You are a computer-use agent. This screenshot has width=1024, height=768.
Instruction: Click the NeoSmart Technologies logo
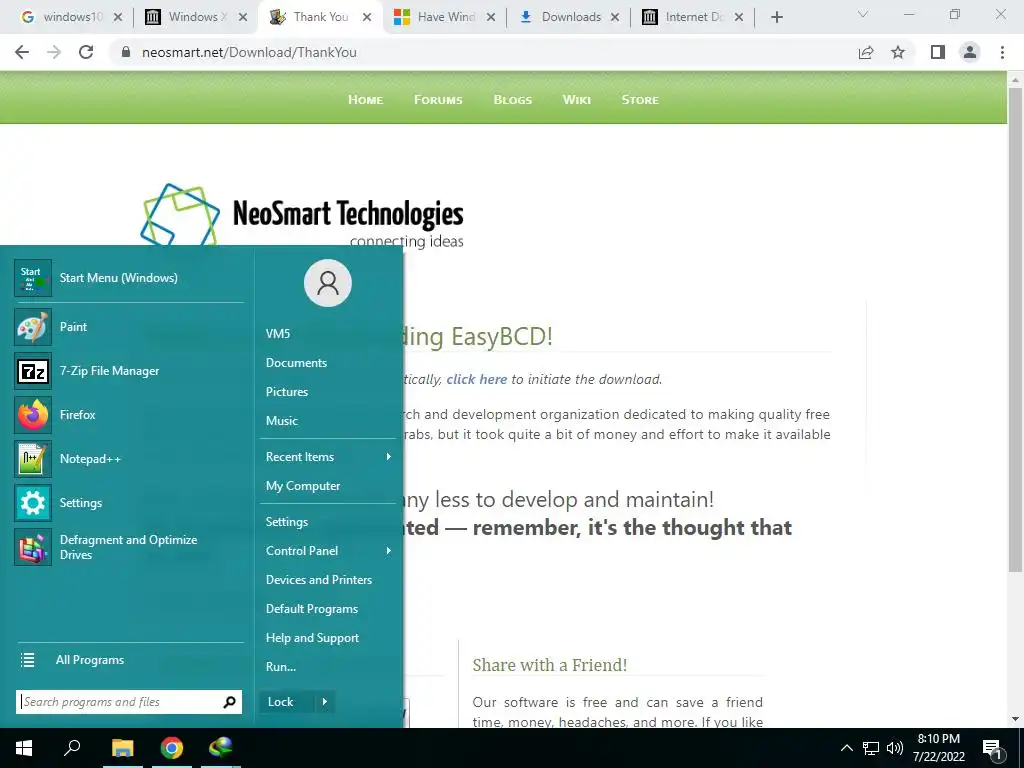[302, 216]
